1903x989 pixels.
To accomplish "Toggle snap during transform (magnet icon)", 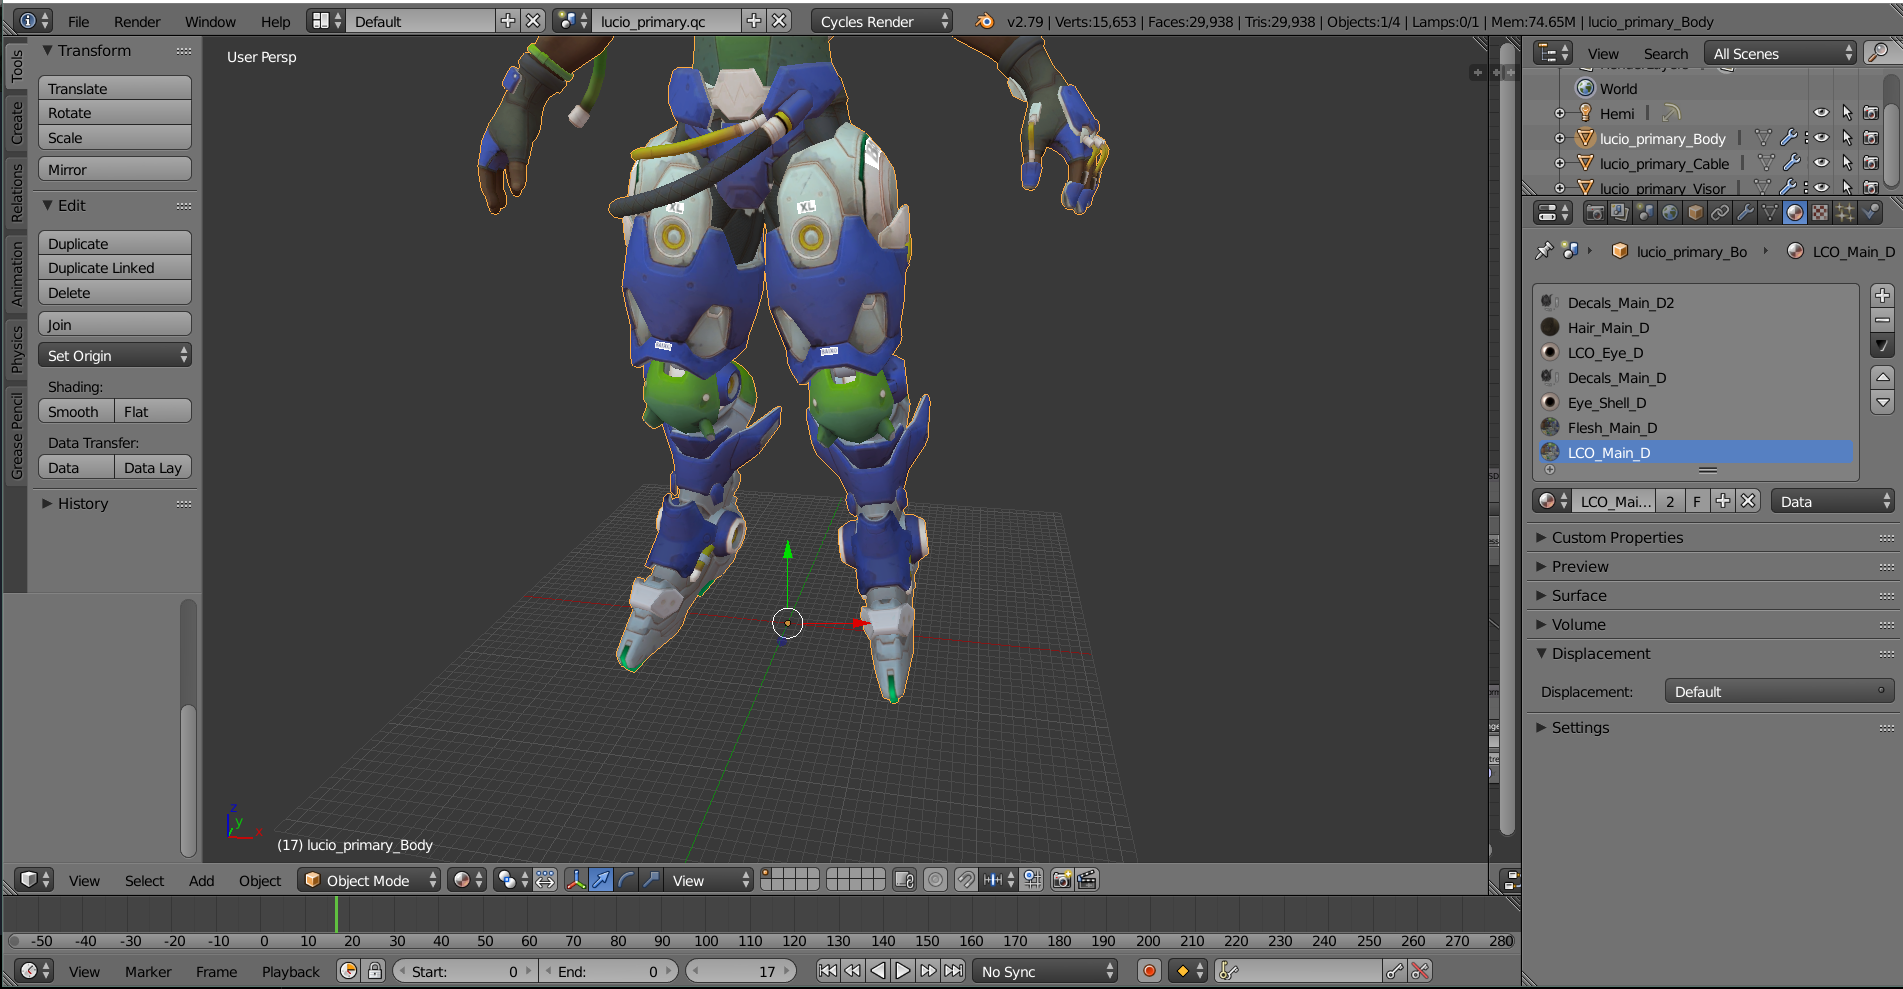I will (x=966, y=880).
